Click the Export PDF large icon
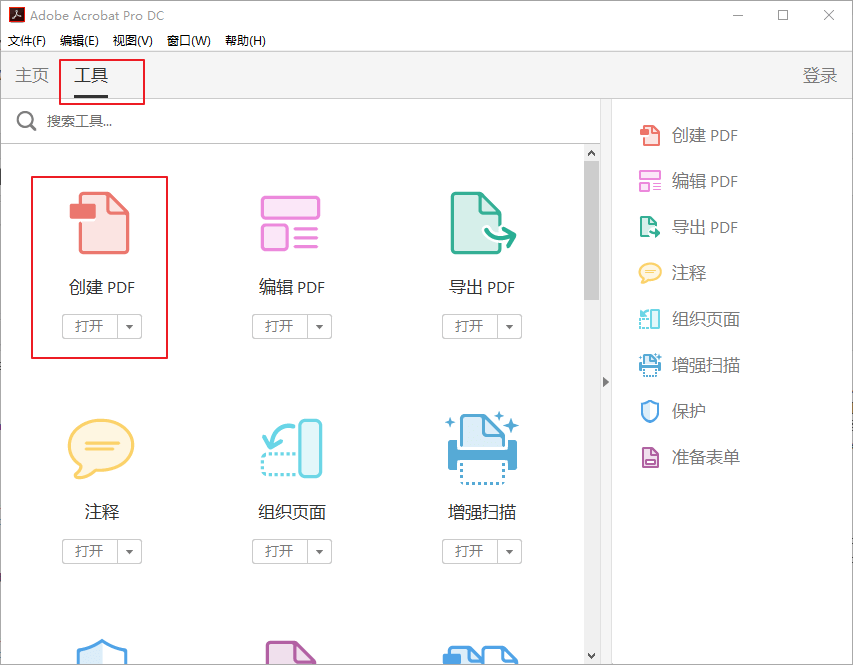 tap(483, 223)
